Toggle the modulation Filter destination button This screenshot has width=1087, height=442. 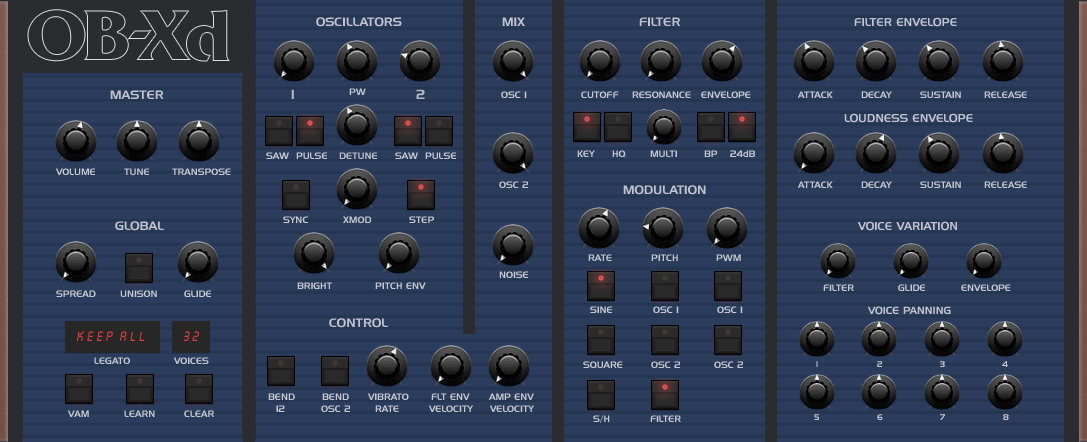click(x=664, y=395)
